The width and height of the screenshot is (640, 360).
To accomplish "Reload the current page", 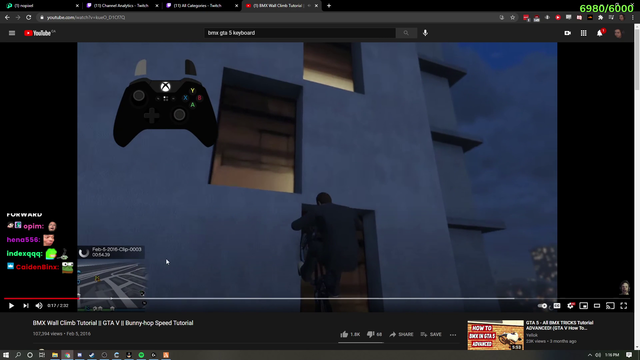I will coord(29,18).
